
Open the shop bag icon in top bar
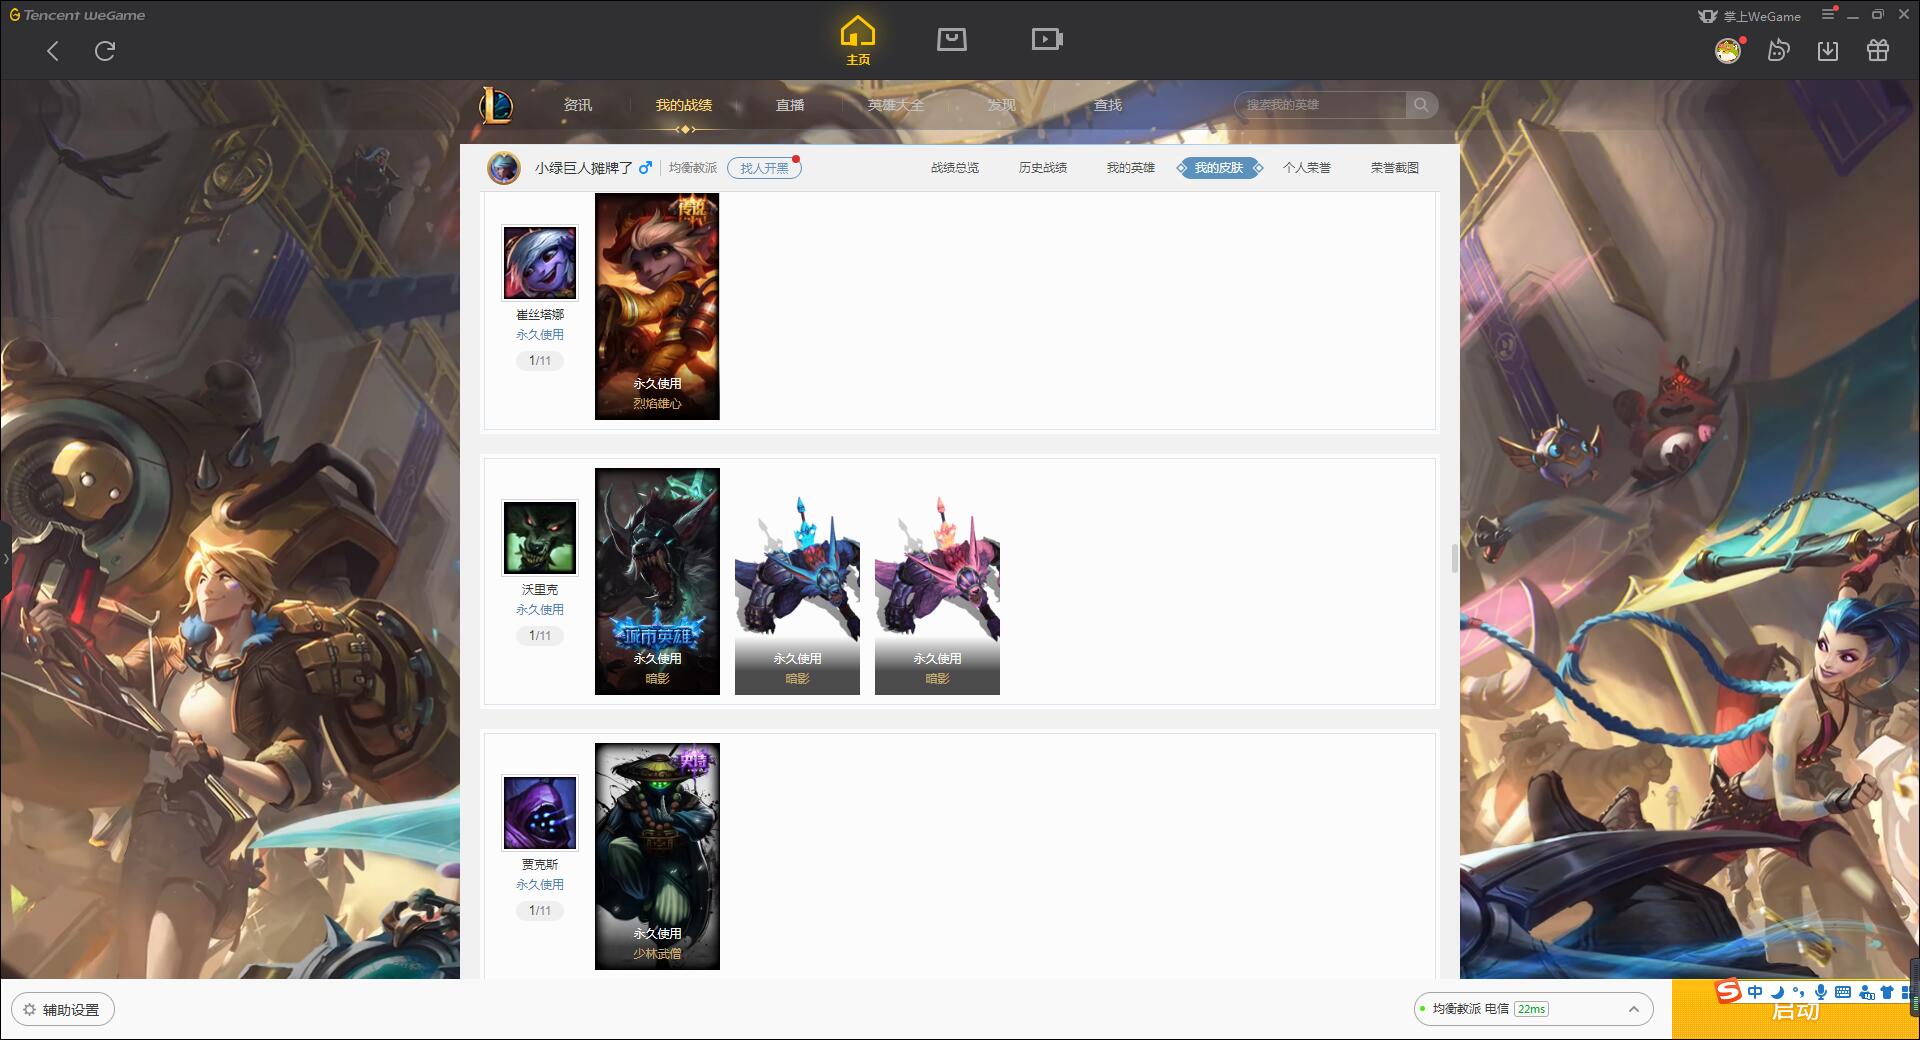951,39
